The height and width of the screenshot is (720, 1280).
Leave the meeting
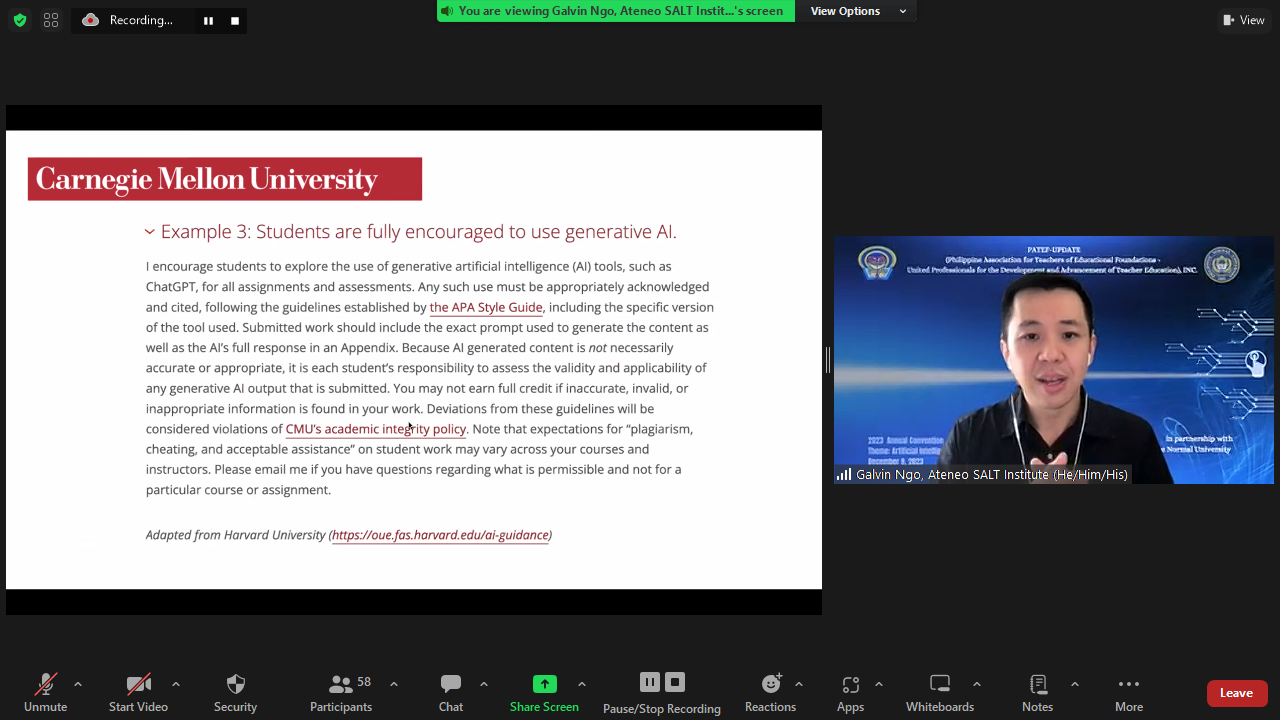1236,693
